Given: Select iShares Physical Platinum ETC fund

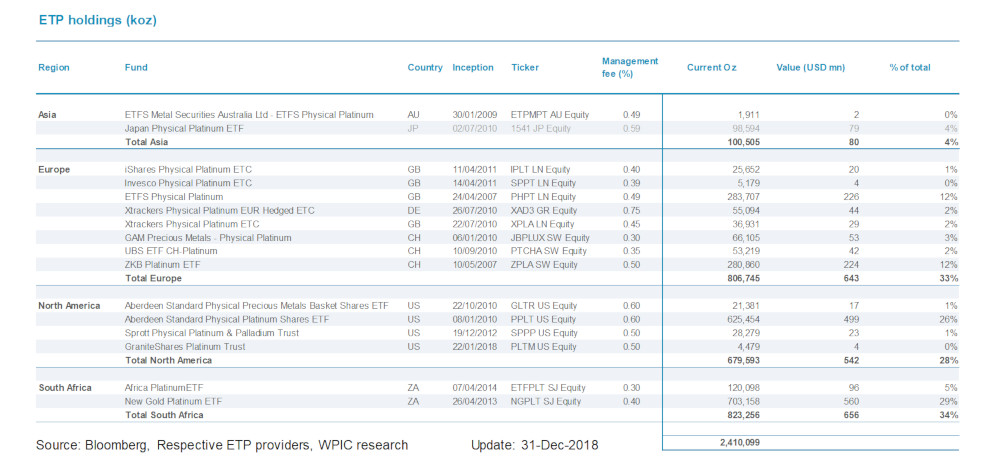Looking at the screenshot, I should pyautogui.click(x=188, y=170).
